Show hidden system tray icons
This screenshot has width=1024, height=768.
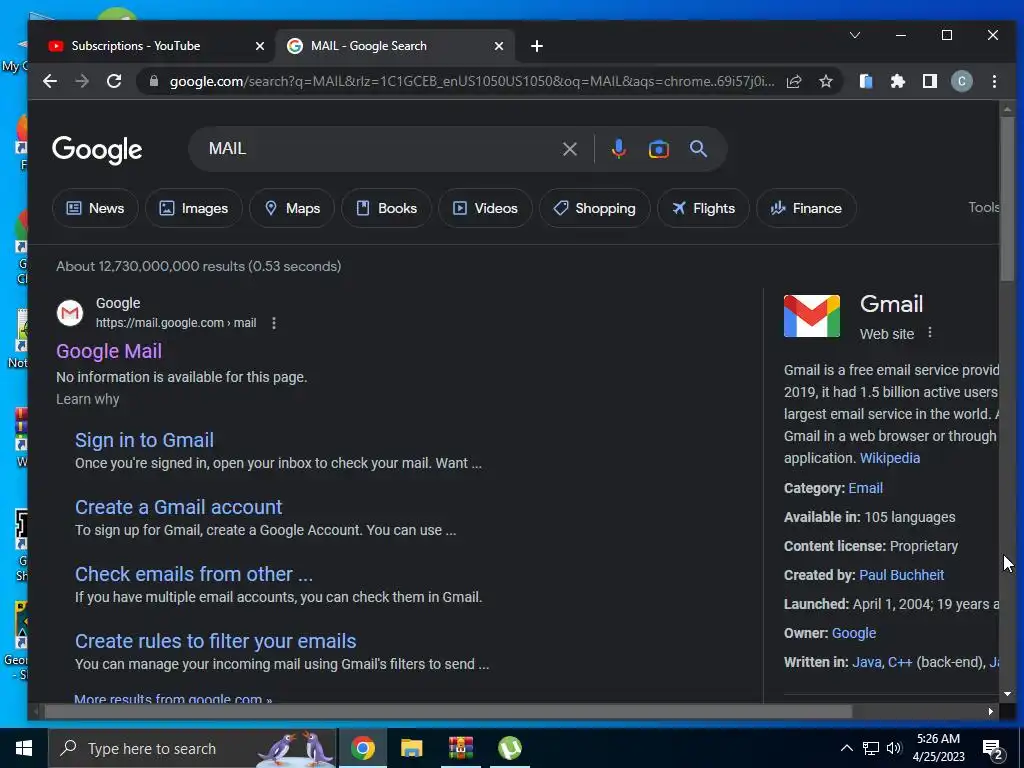[846, 748]
